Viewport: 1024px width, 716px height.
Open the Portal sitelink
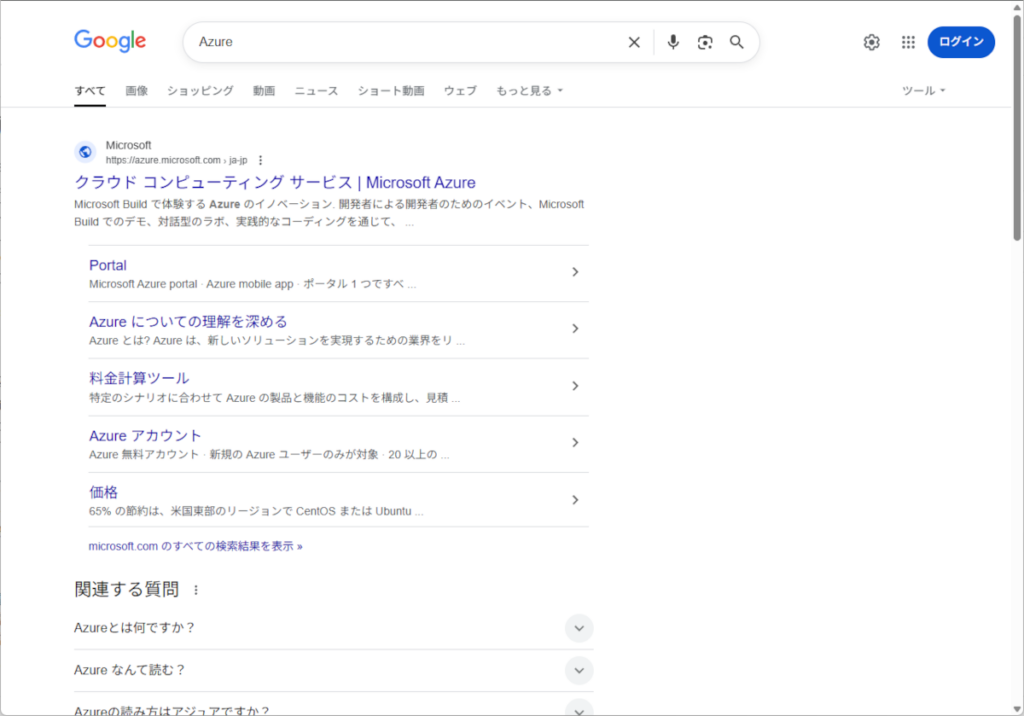coord(108,265)
